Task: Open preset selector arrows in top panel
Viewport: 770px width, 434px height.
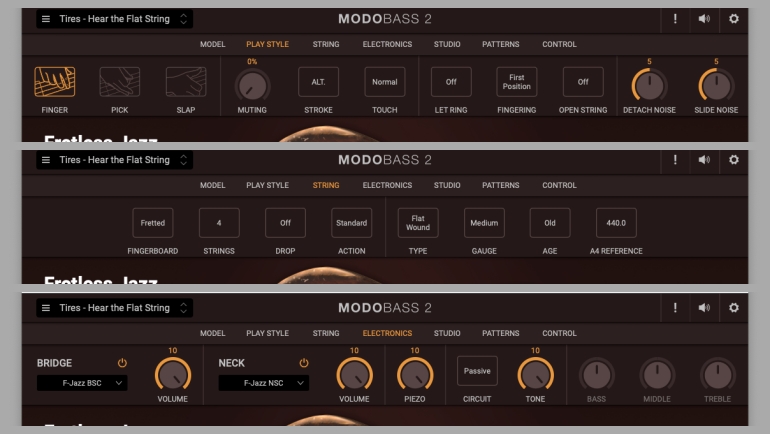Action: [x=183, y=19]
